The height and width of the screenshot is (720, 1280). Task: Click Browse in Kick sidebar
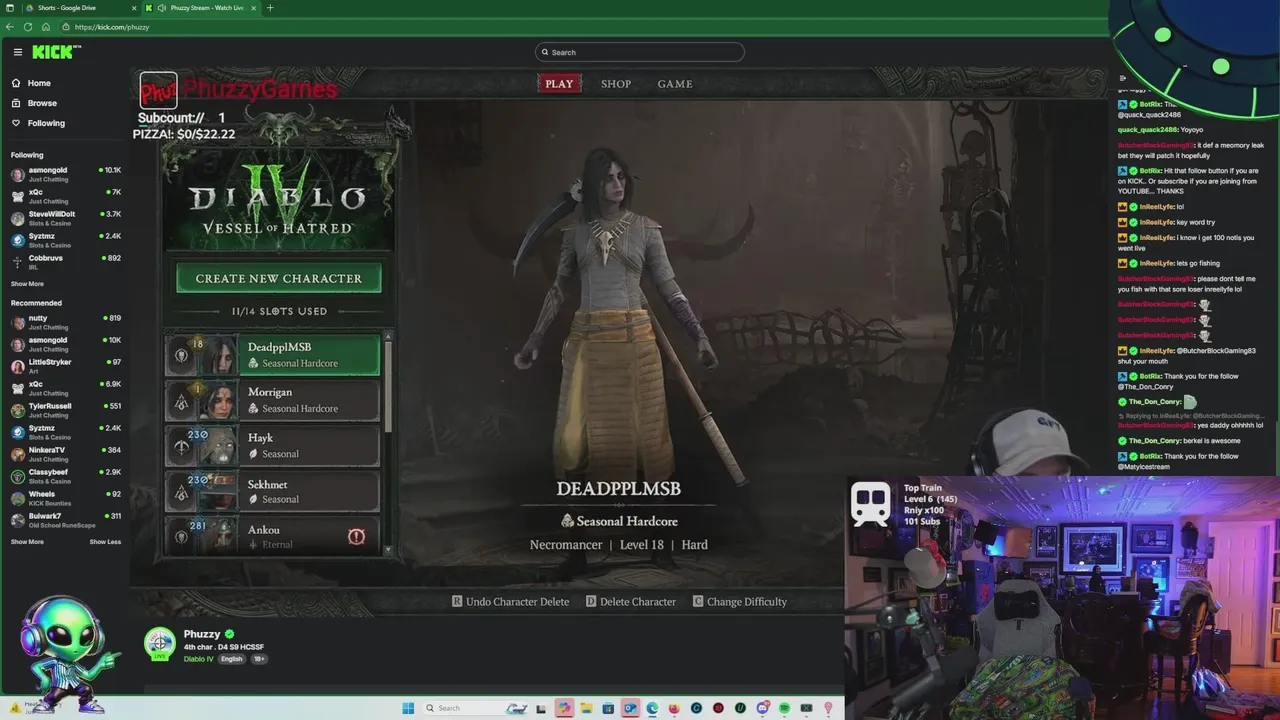[42, 103]
